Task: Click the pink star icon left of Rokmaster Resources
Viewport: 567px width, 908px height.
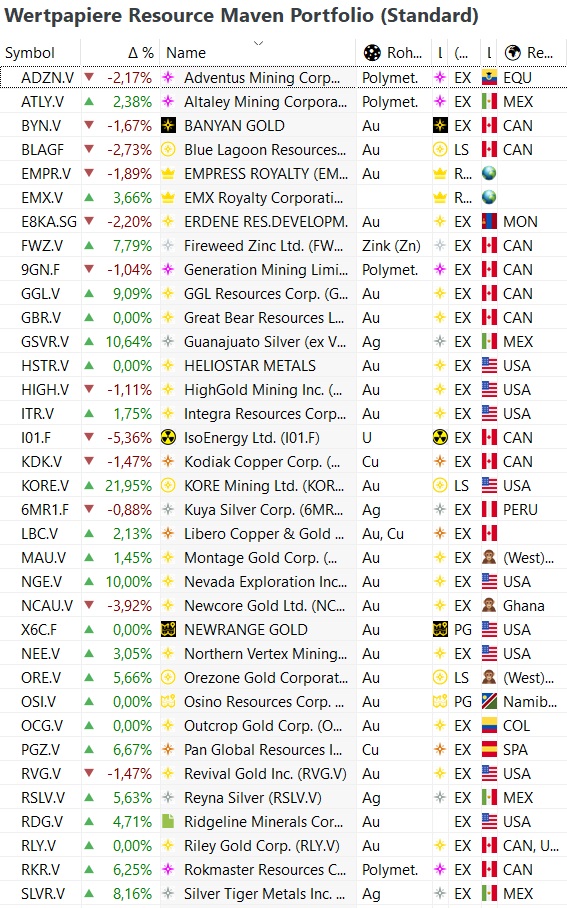Action: click(168, 870)
